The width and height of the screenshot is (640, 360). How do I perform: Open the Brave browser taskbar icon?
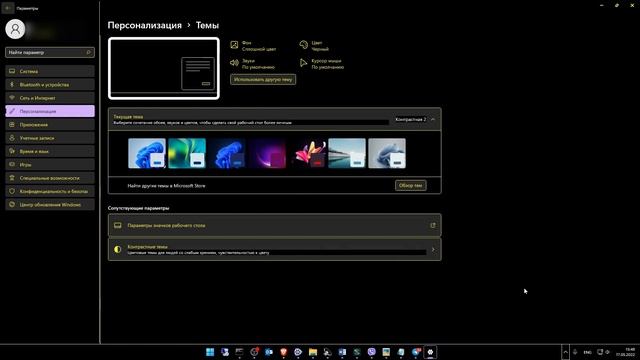coord(283,352)
